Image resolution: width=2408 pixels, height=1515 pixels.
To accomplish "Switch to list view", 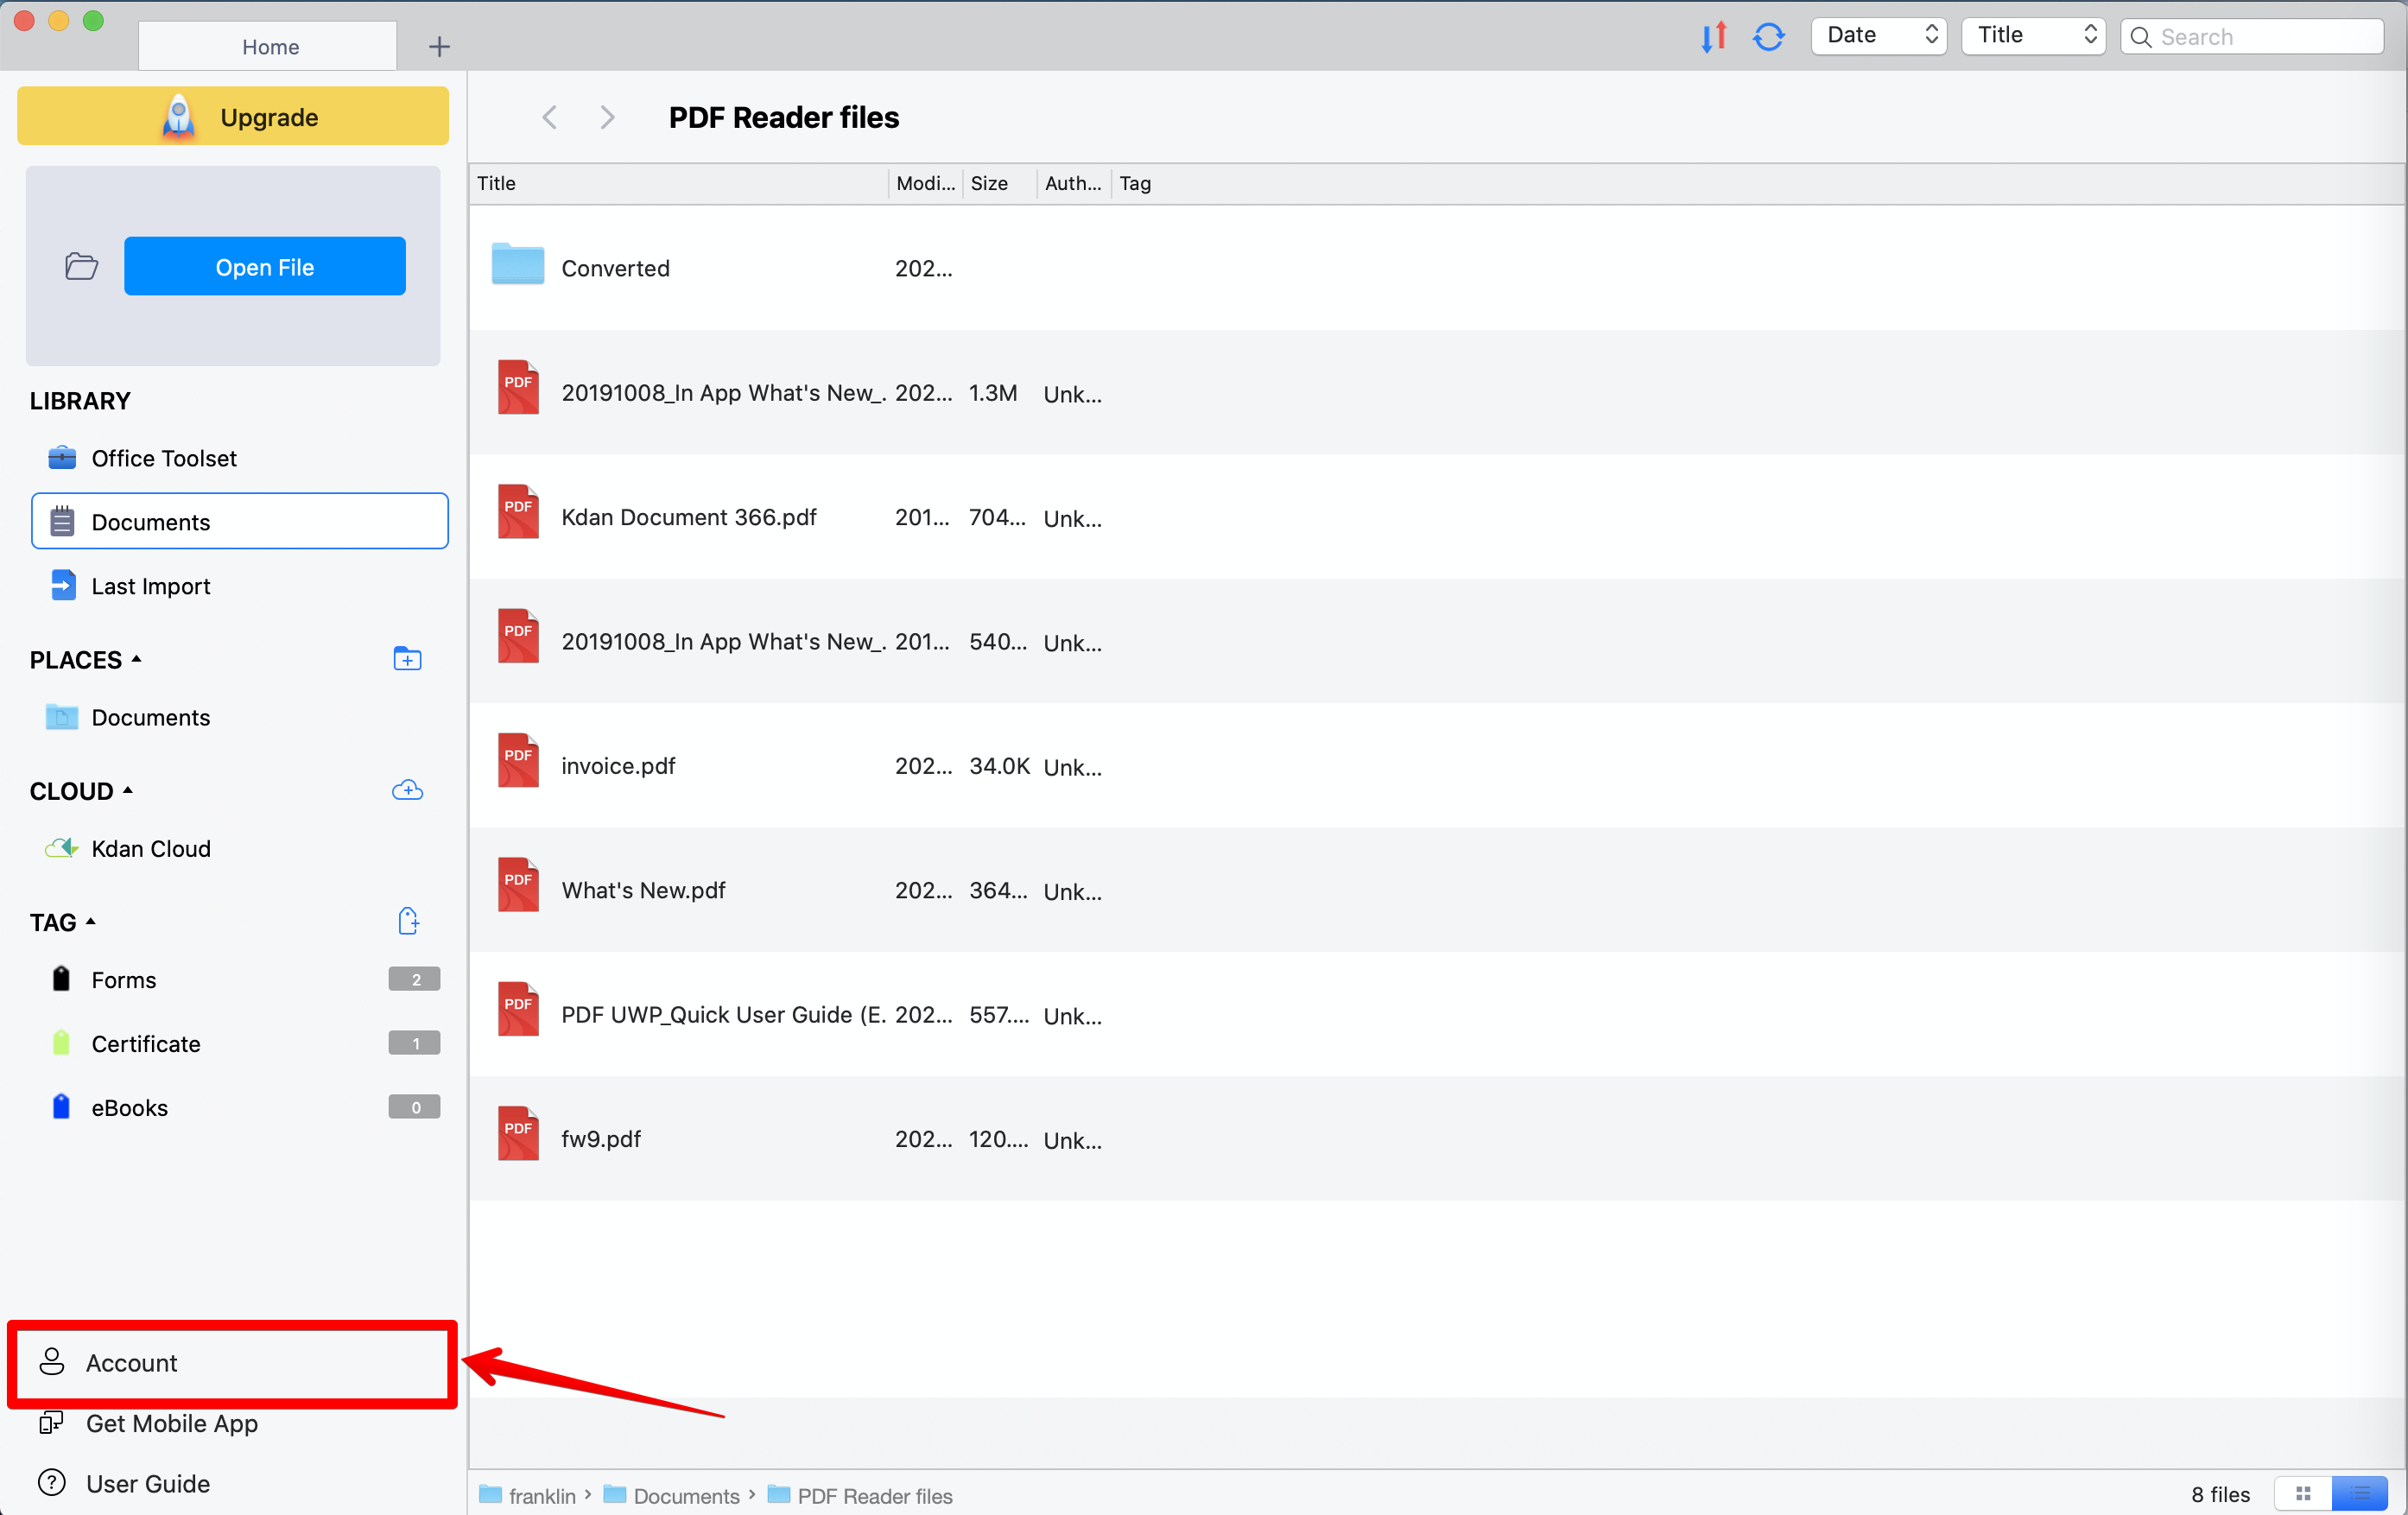I will (x=2360, y=1494).
